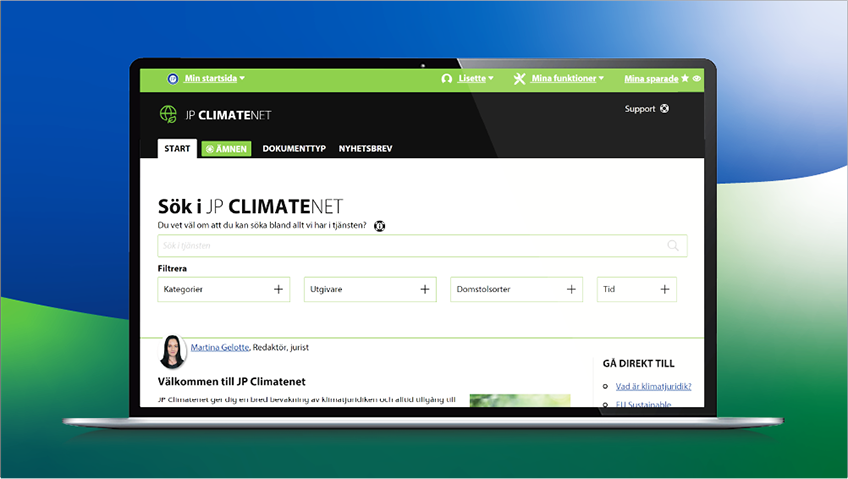
Task: Click the green leaf image thumbnail
Action: (x=520, y=401)
